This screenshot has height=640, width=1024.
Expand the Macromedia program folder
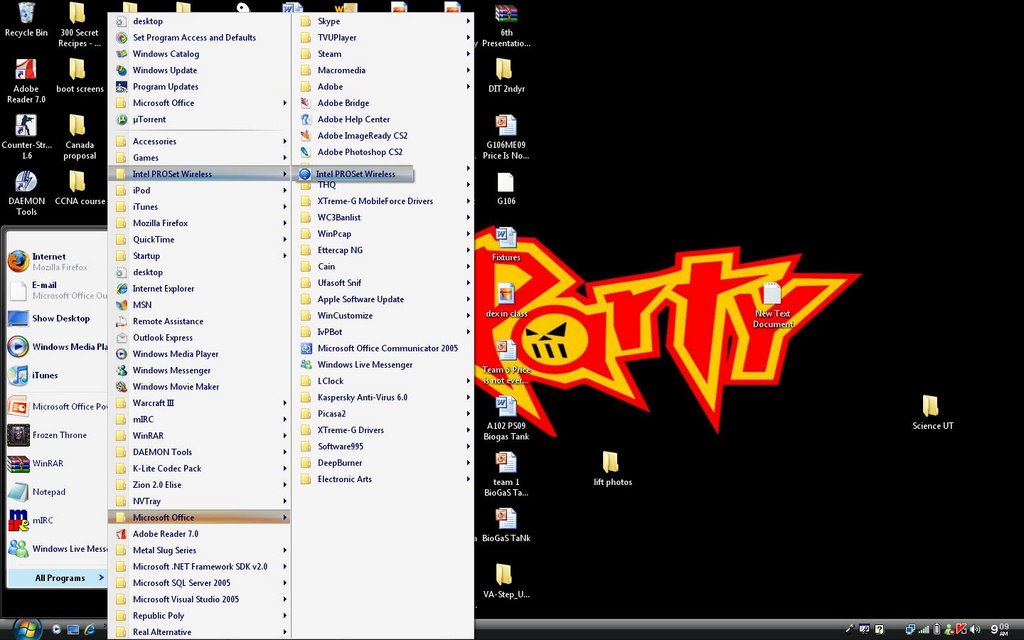[x=383, y=71]
